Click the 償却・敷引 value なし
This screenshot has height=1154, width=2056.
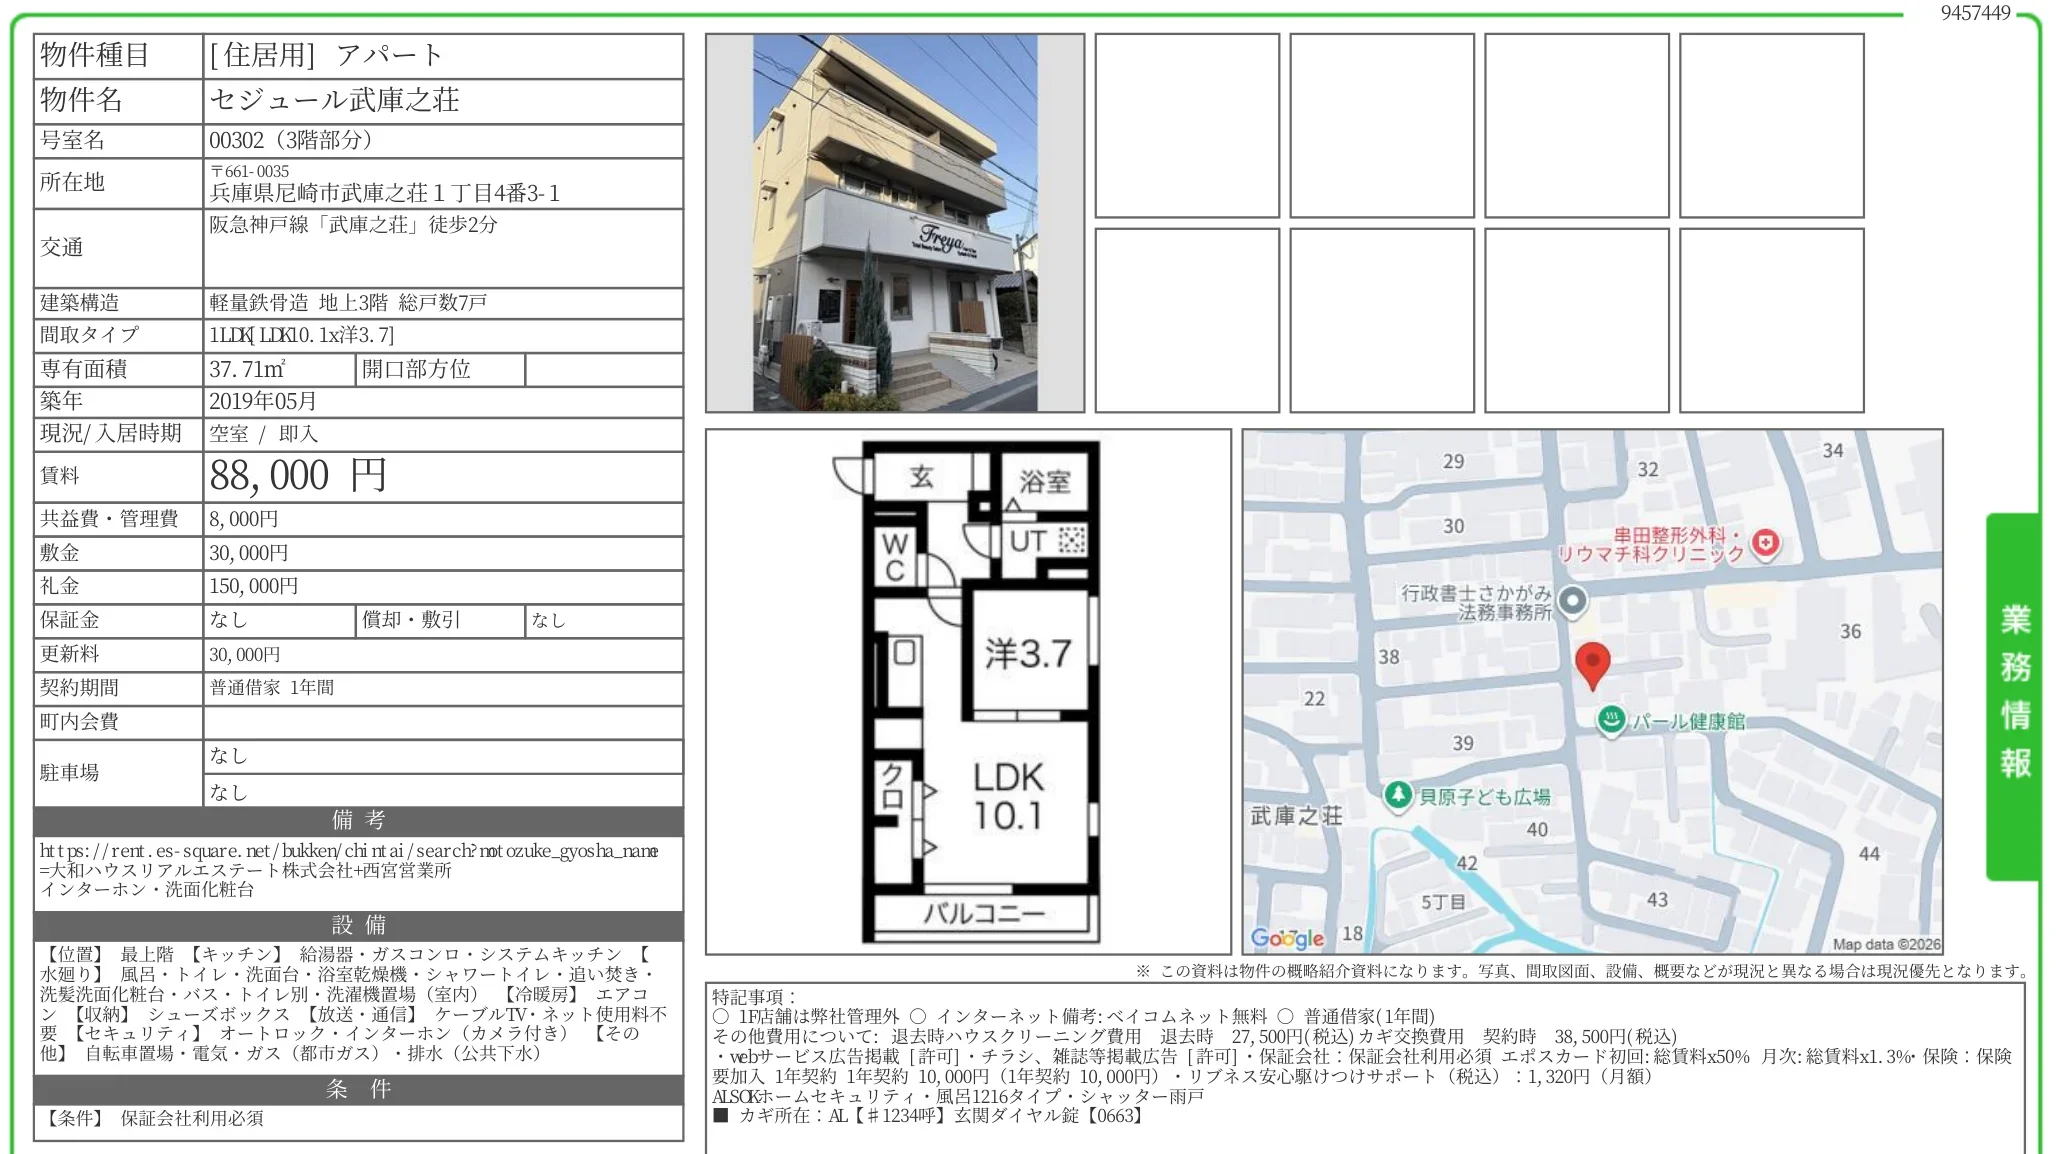click(x=548, y=620)
